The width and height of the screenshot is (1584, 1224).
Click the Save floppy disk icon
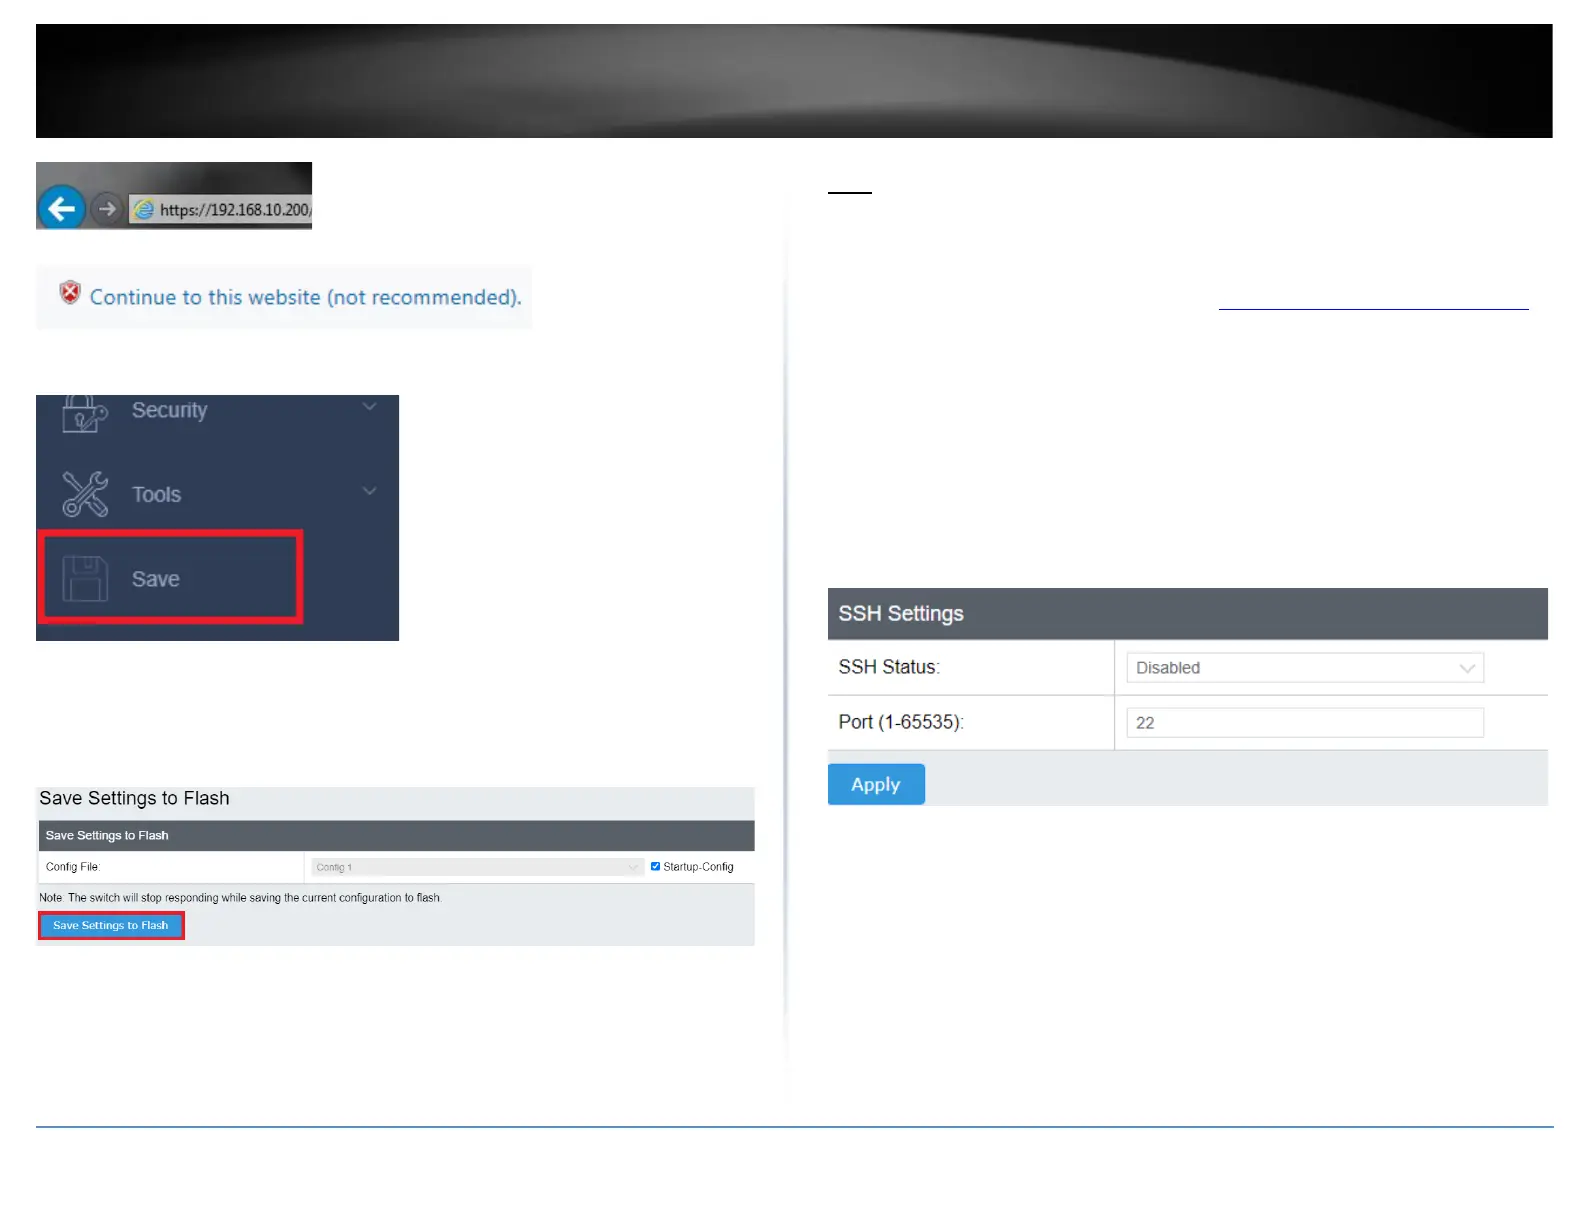(85, 578)
